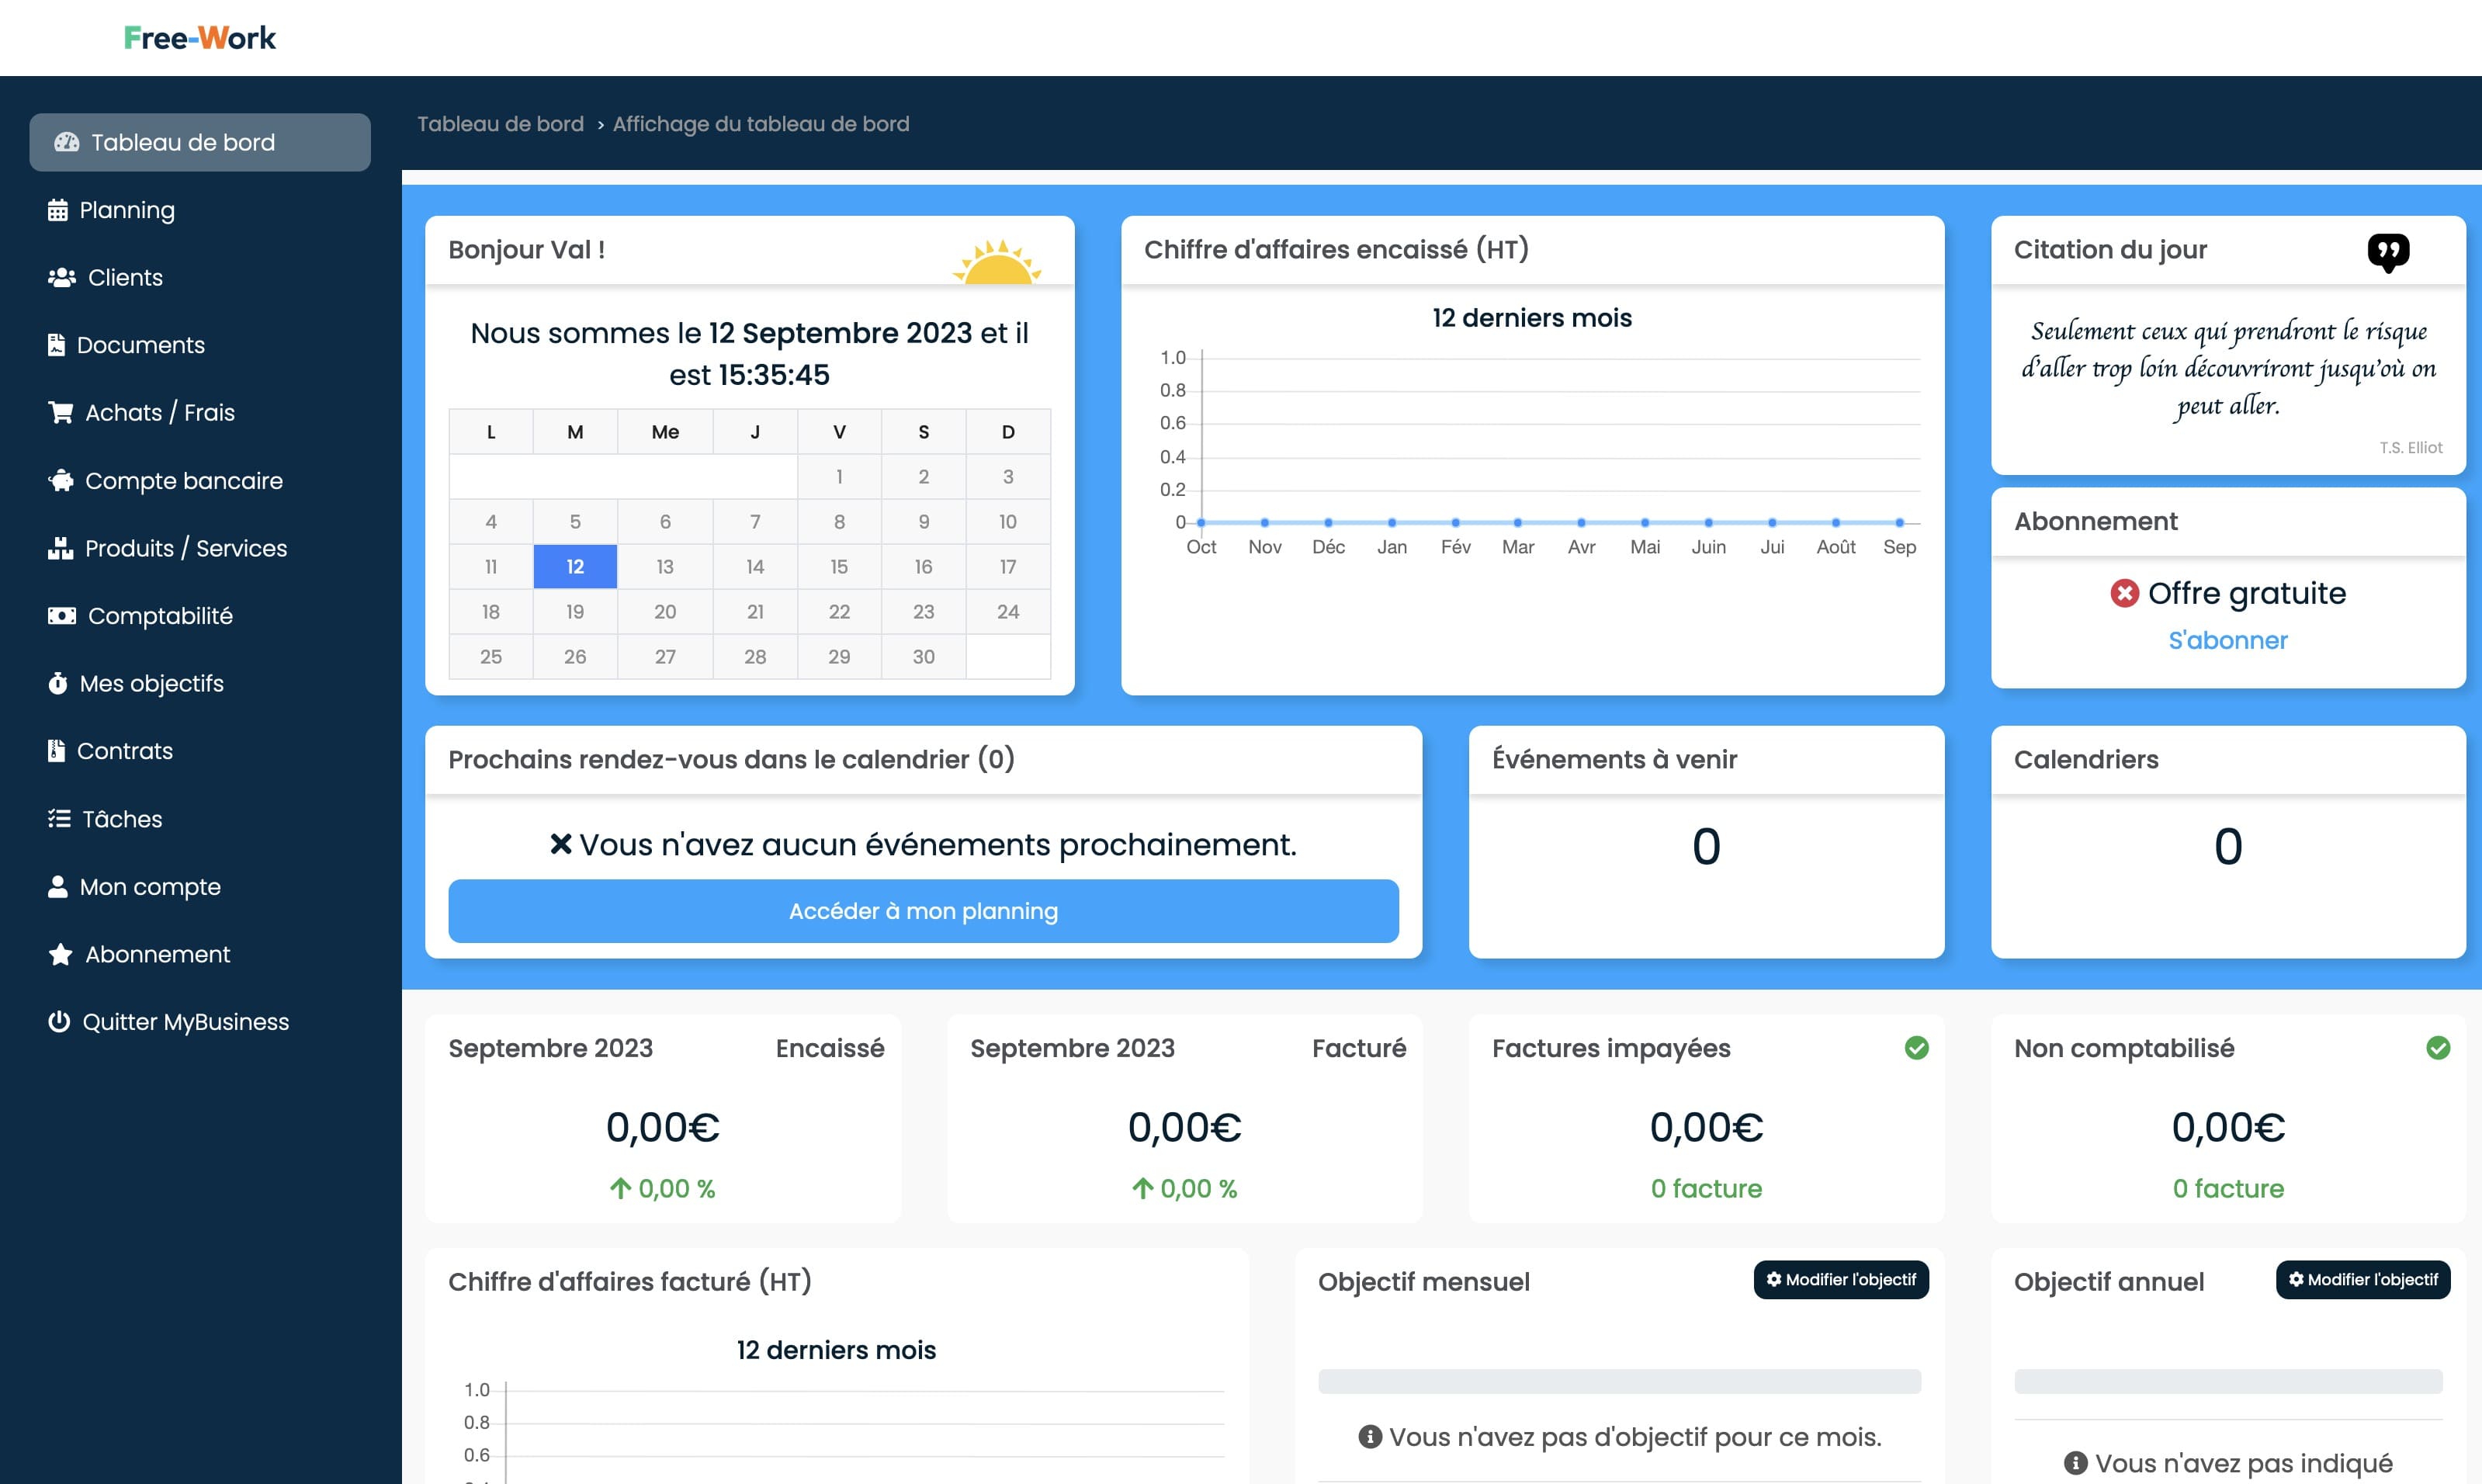The width and height of the screenshot is (2482, 1484).
Task: Select day 15 in the calendar
Action: (839, 567)
